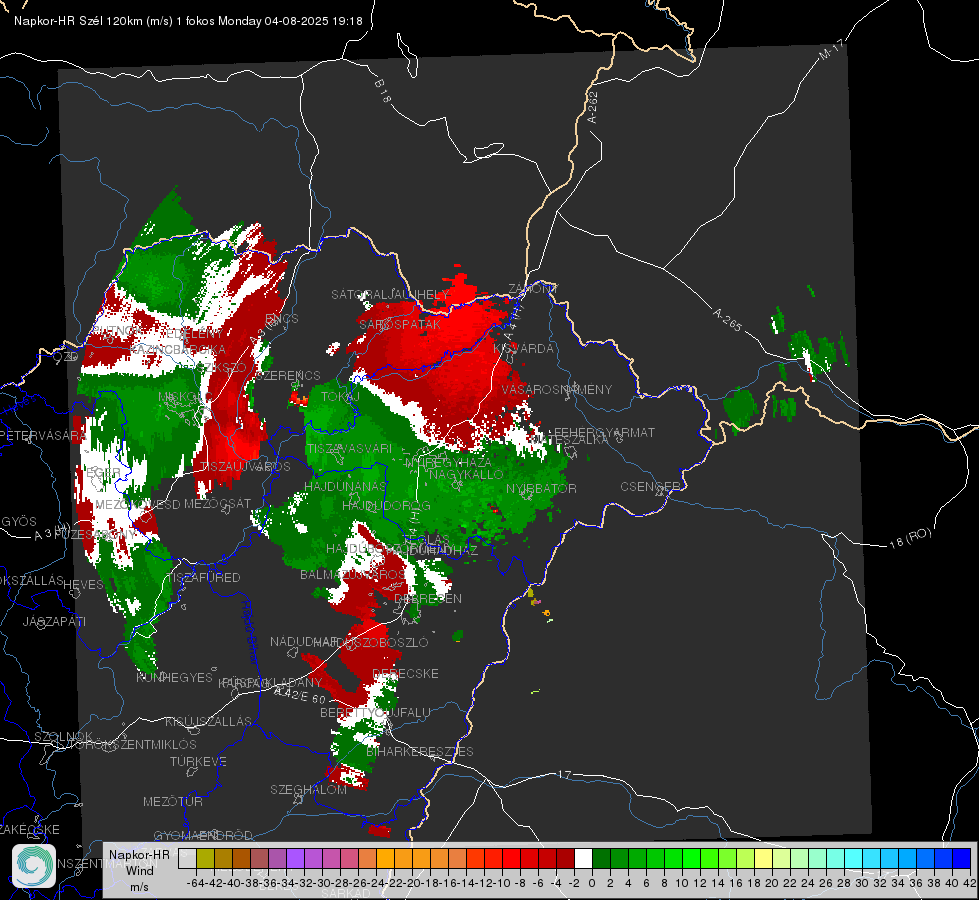The image size is (979, 900).
Task: Select the deep blue swatch between 40 and 42
Action: [961, 859]
